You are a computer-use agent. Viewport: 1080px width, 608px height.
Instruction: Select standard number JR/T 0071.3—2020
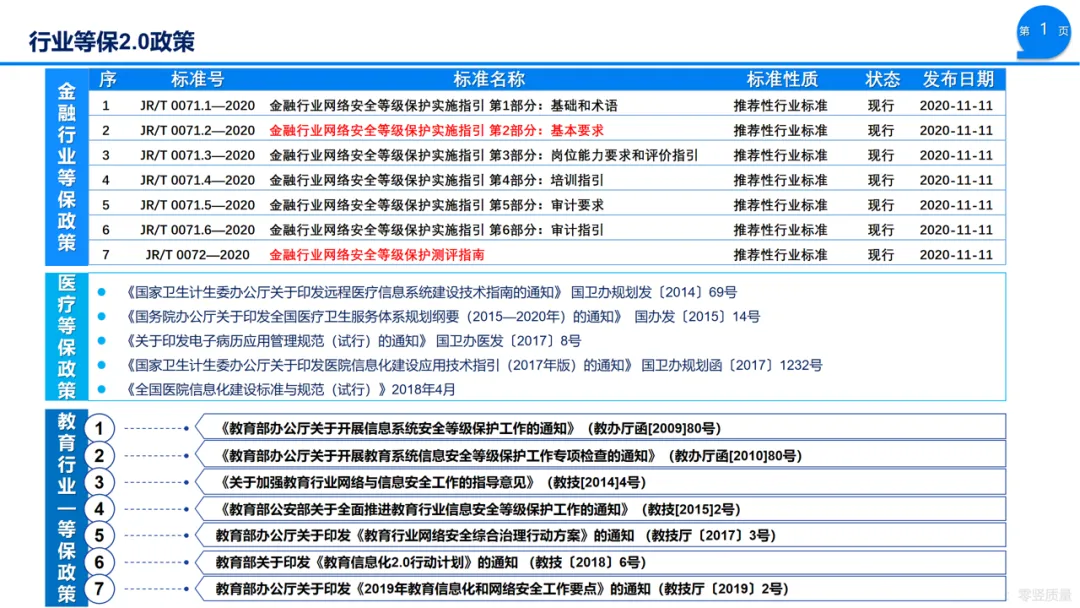pos(198,155)
